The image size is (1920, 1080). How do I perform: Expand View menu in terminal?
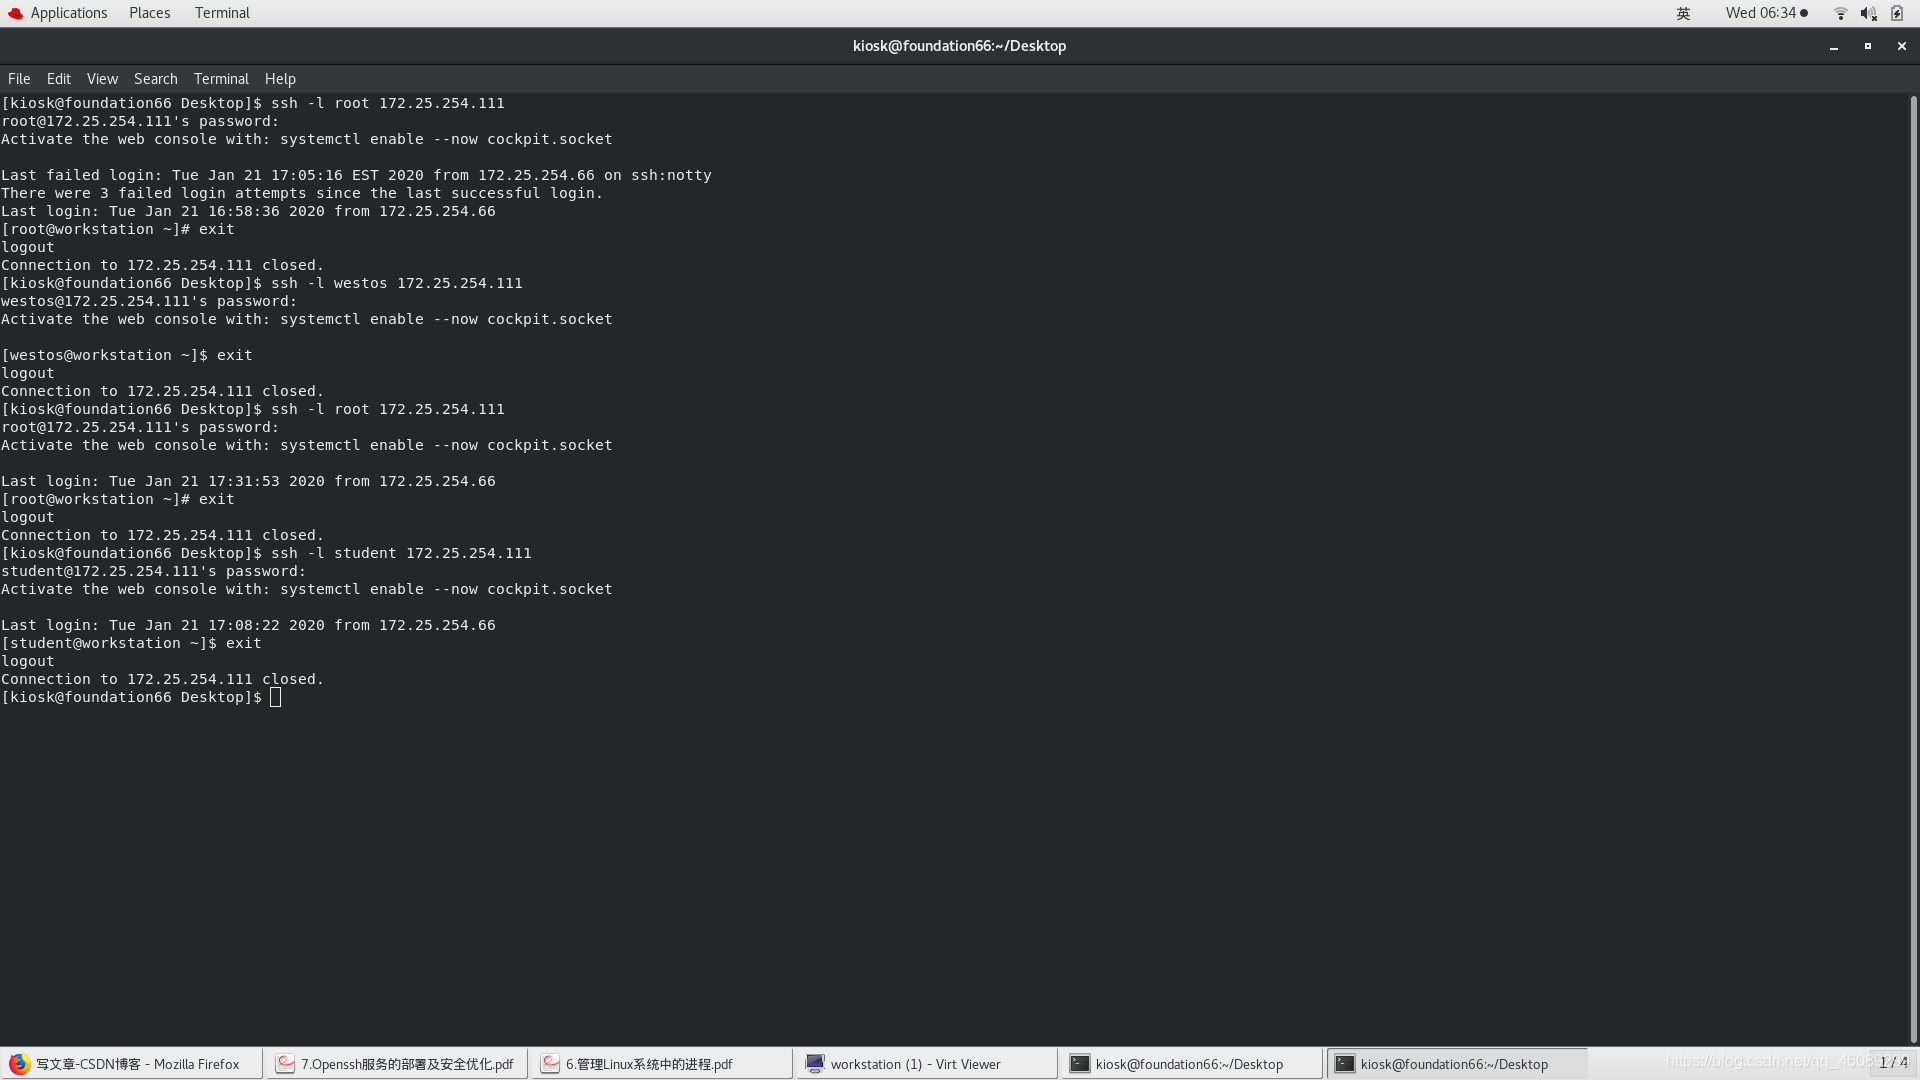[103, 78]
